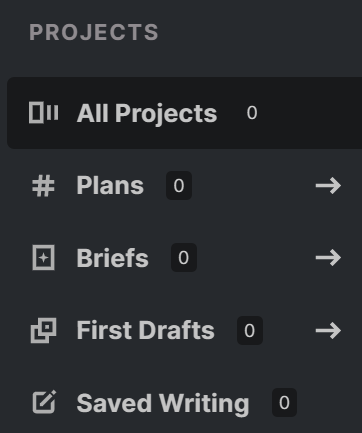Click the Saved Writing count badge
Screen dimensions: 362x433
click(284, 402)
